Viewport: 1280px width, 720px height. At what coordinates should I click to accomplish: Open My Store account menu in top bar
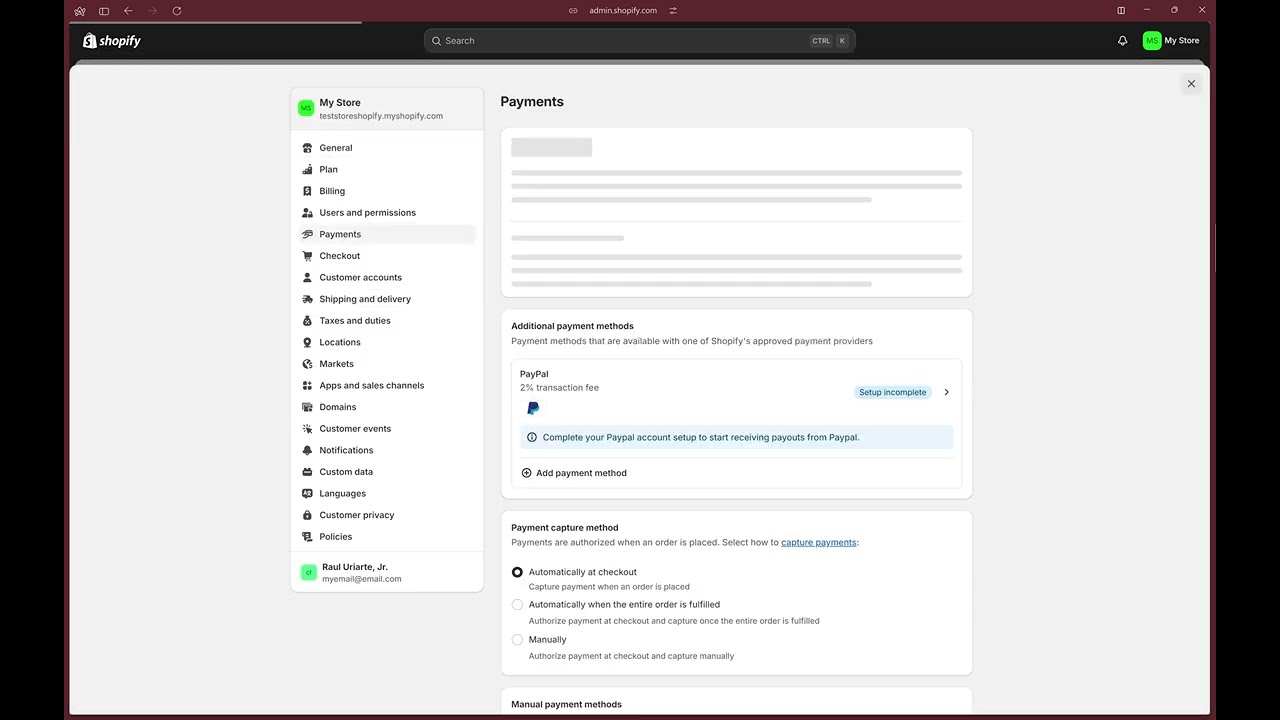pos(1171,41)
